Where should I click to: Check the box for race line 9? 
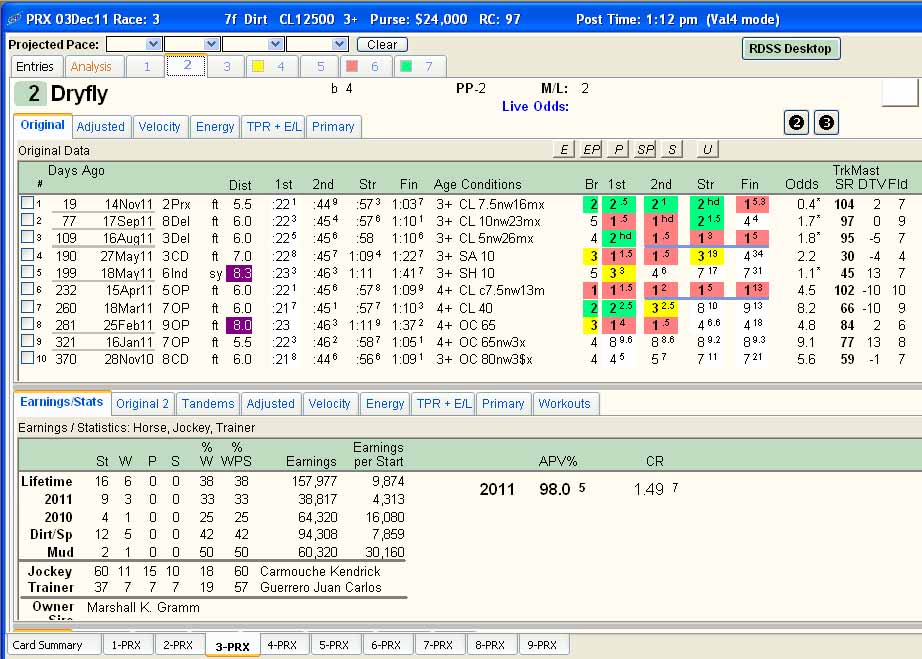click(x=27, y=340)
